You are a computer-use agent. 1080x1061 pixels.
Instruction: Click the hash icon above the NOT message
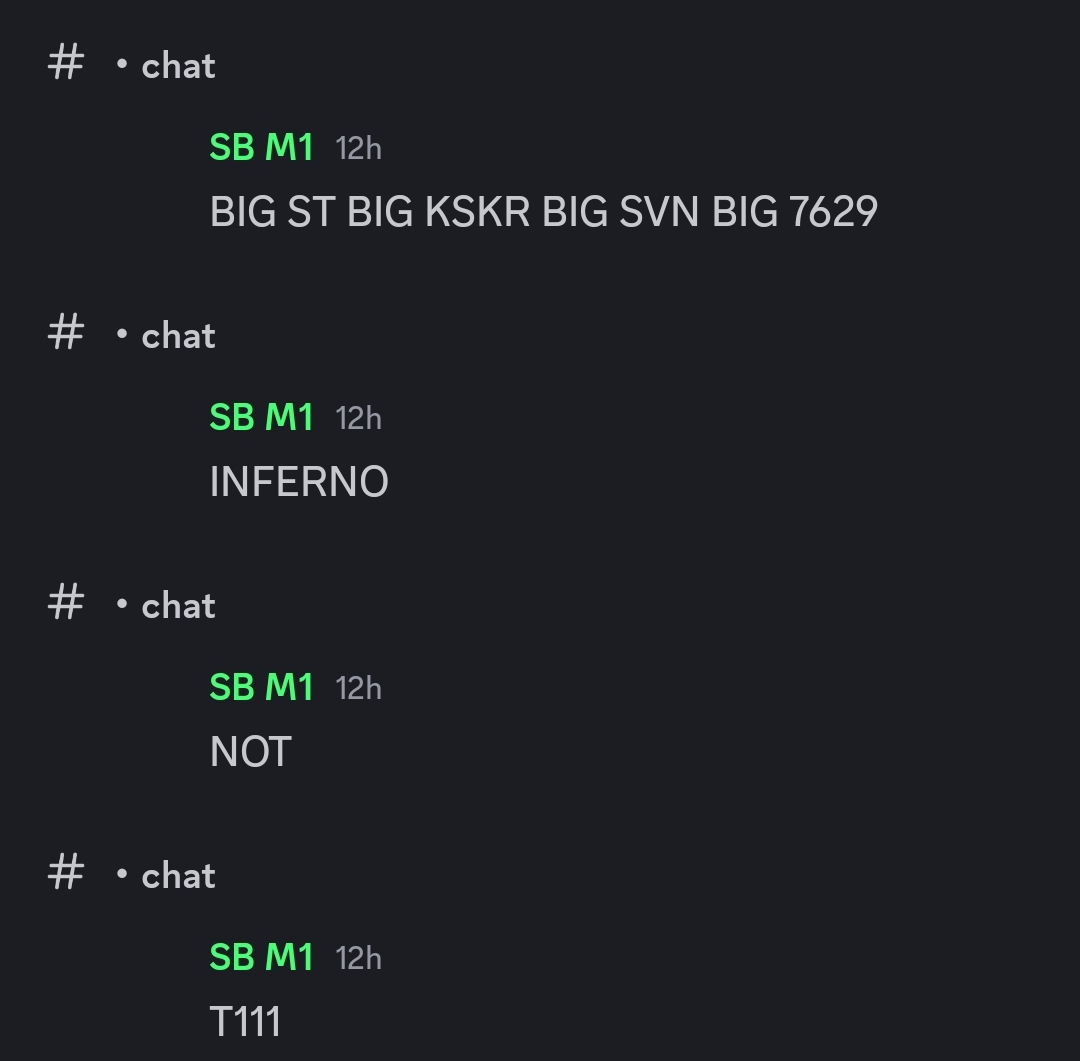pyautogui.click(x=65, y=602)
